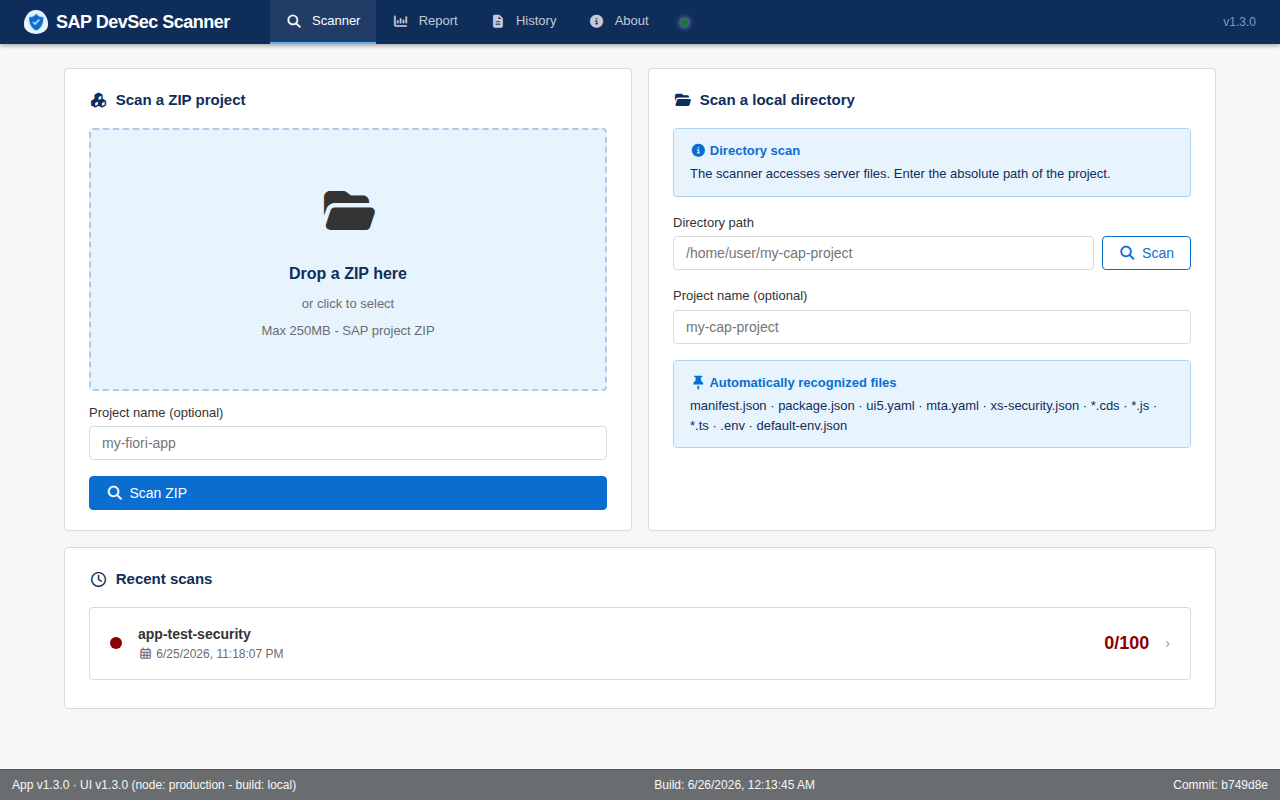Go to the About tab
This screenshot has width=1280, height=800.
tap(619, 21)
